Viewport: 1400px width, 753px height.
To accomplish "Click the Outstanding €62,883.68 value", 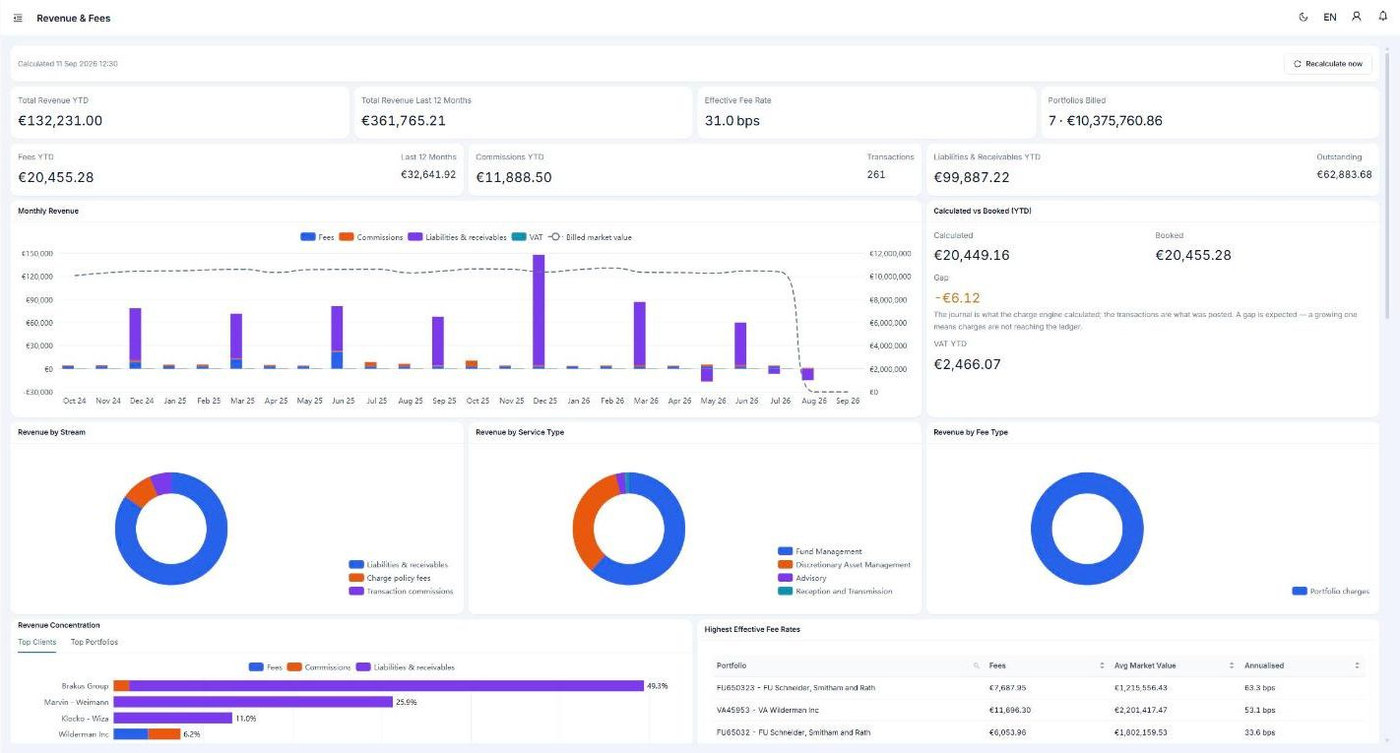I will pos(1344,174).
